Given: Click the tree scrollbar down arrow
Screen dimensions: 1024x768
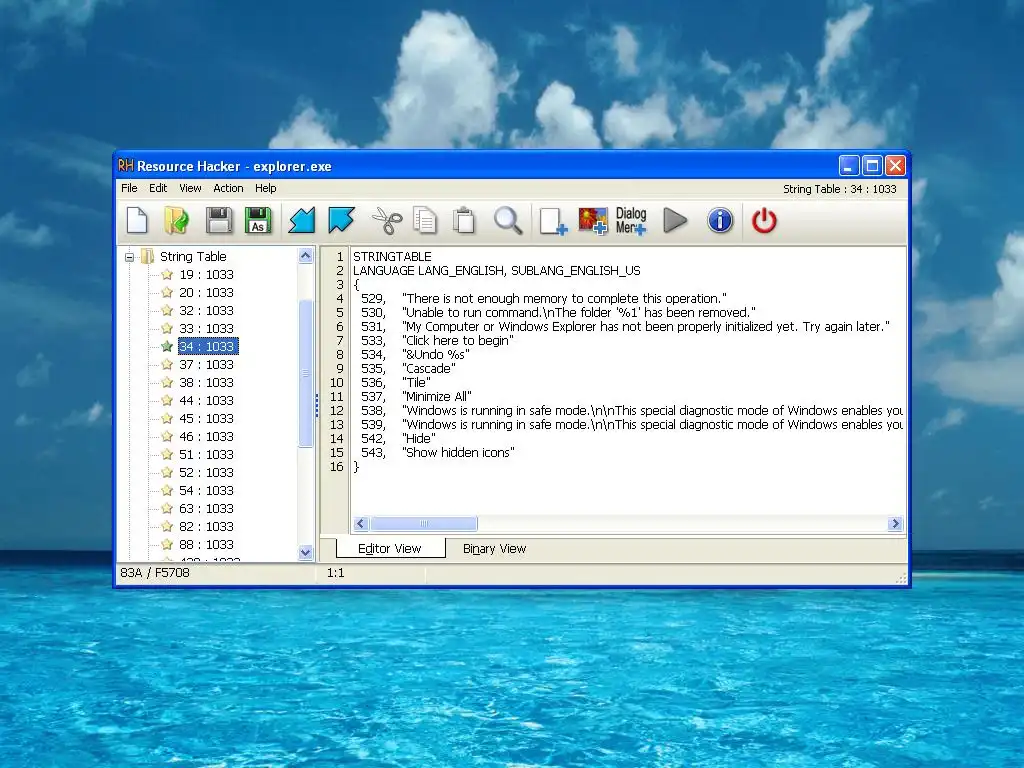Looking at the screenshot, I should (305, 552).
